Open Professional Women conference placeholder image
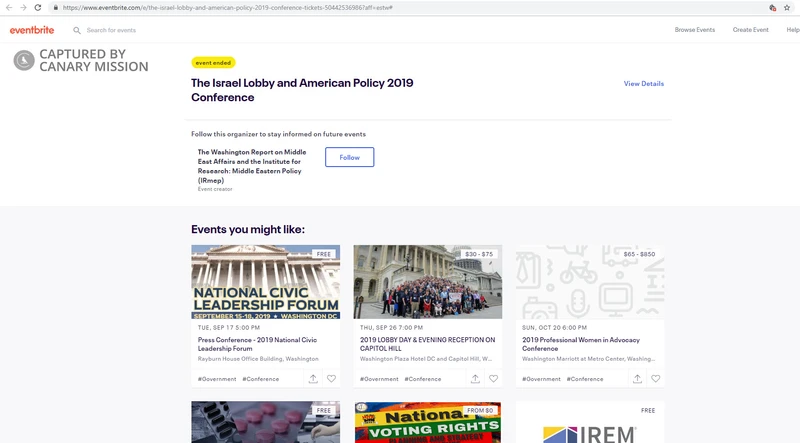800x443 pixels. 590,282
